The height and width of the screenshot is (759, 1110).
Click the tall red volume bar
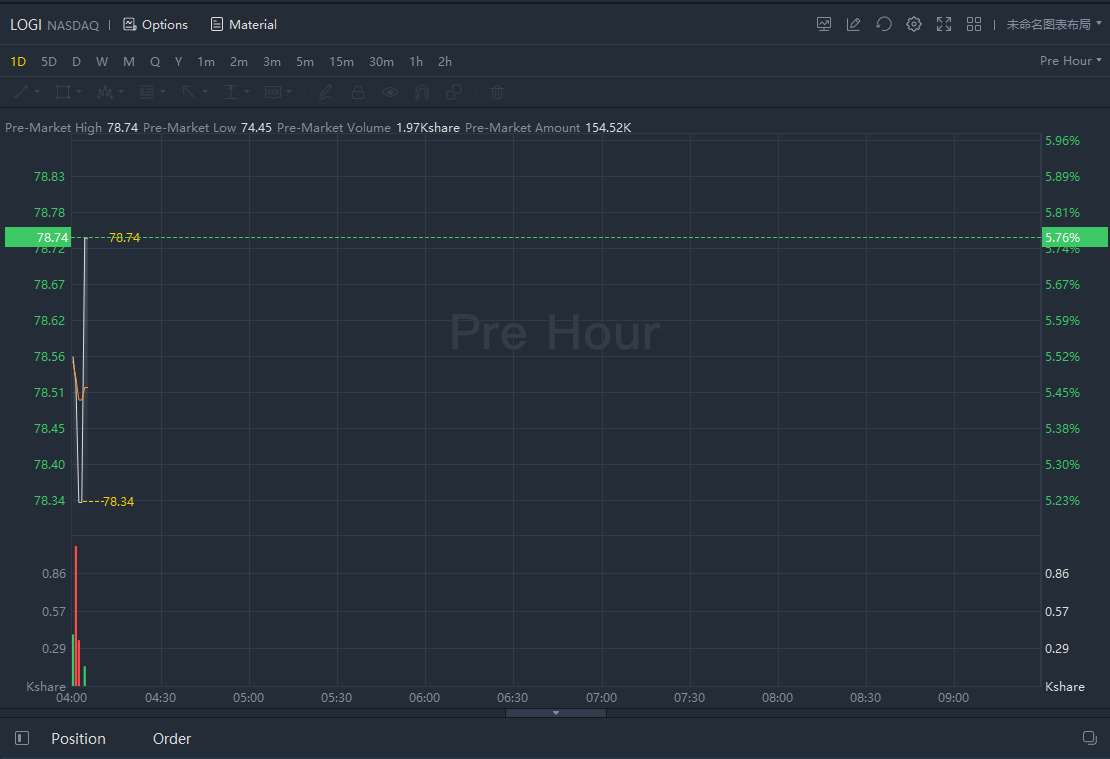[76, 616]
